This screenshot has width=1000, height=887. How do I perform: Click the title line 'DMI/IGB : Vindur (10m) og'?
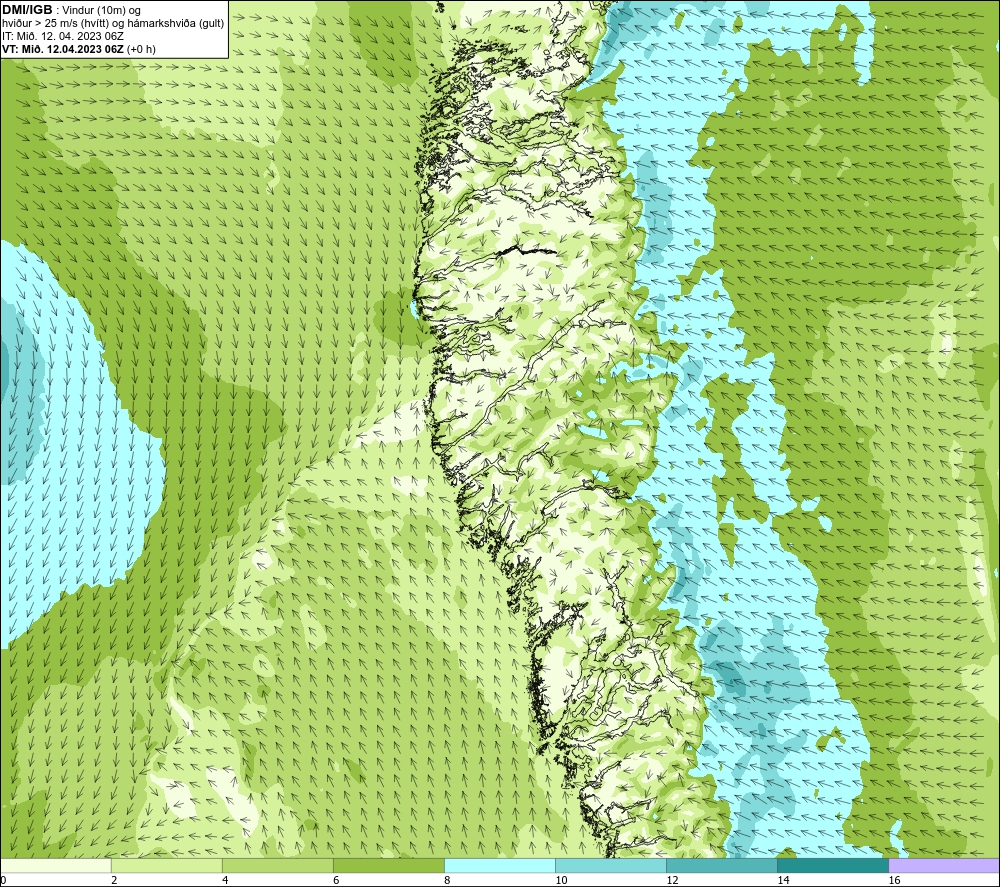click(x=71, y=10)
